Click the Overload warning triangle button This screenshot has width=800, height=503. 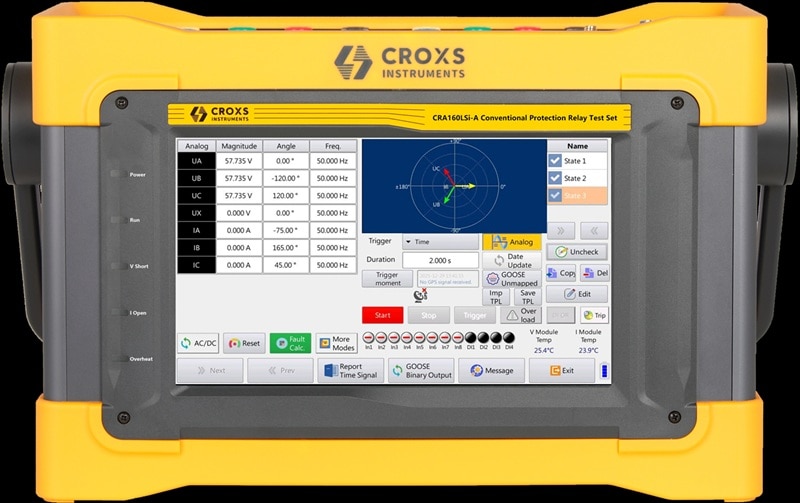point(520,315)
